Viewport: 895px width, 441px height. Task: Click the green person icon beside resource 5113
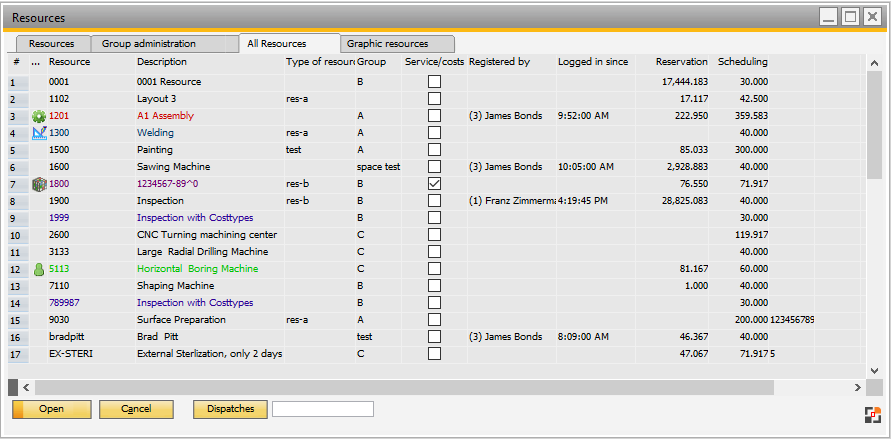pos(39,269)
